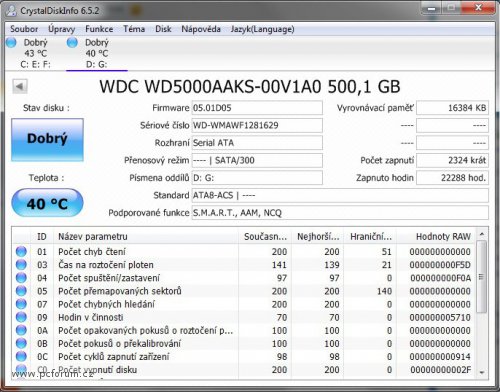
Task: Click the status icon for attribute 0B
Action: 21,343
